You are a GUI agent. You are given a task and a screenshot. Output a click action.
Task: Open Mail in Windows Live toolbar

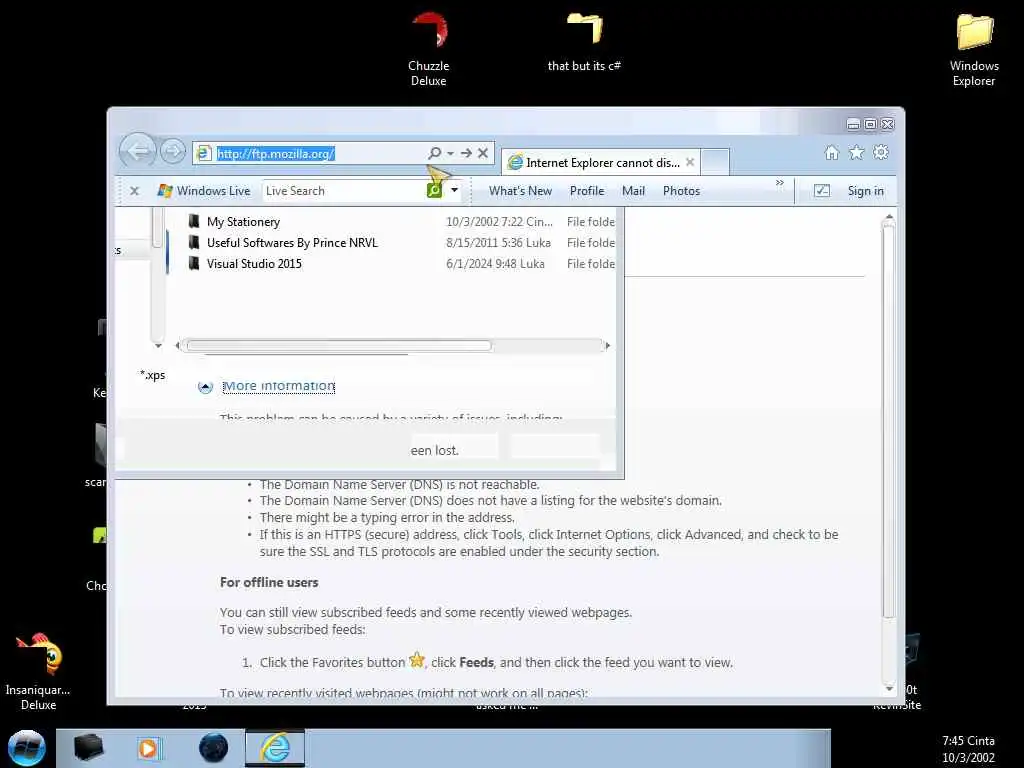(x=633, y=191)
